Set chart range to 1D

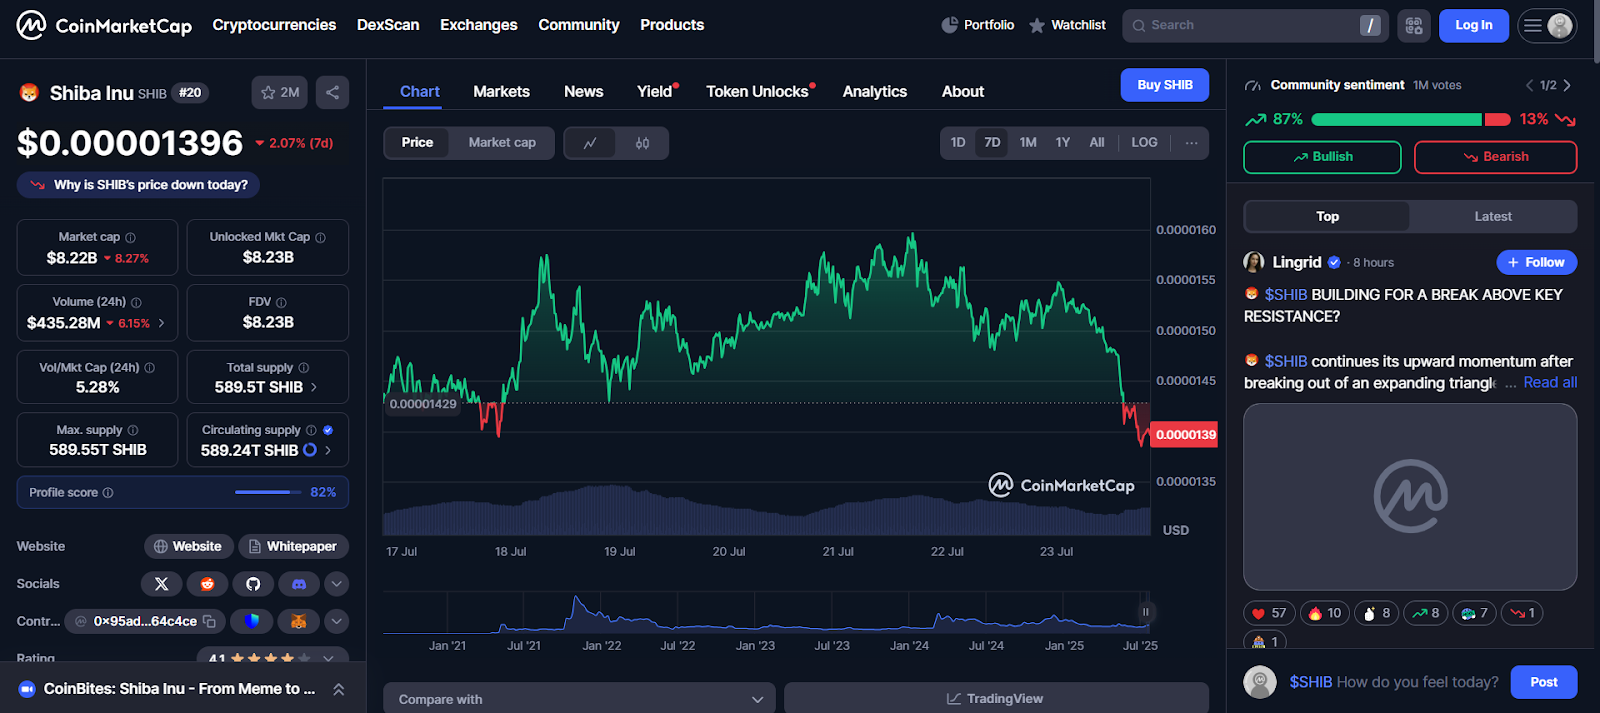point(958,143)
